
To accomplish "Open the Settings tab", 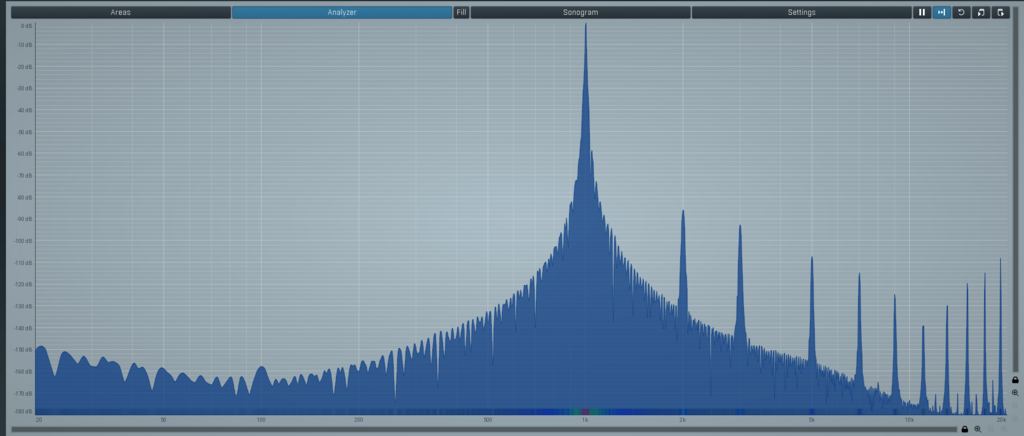I will point(801,12).
